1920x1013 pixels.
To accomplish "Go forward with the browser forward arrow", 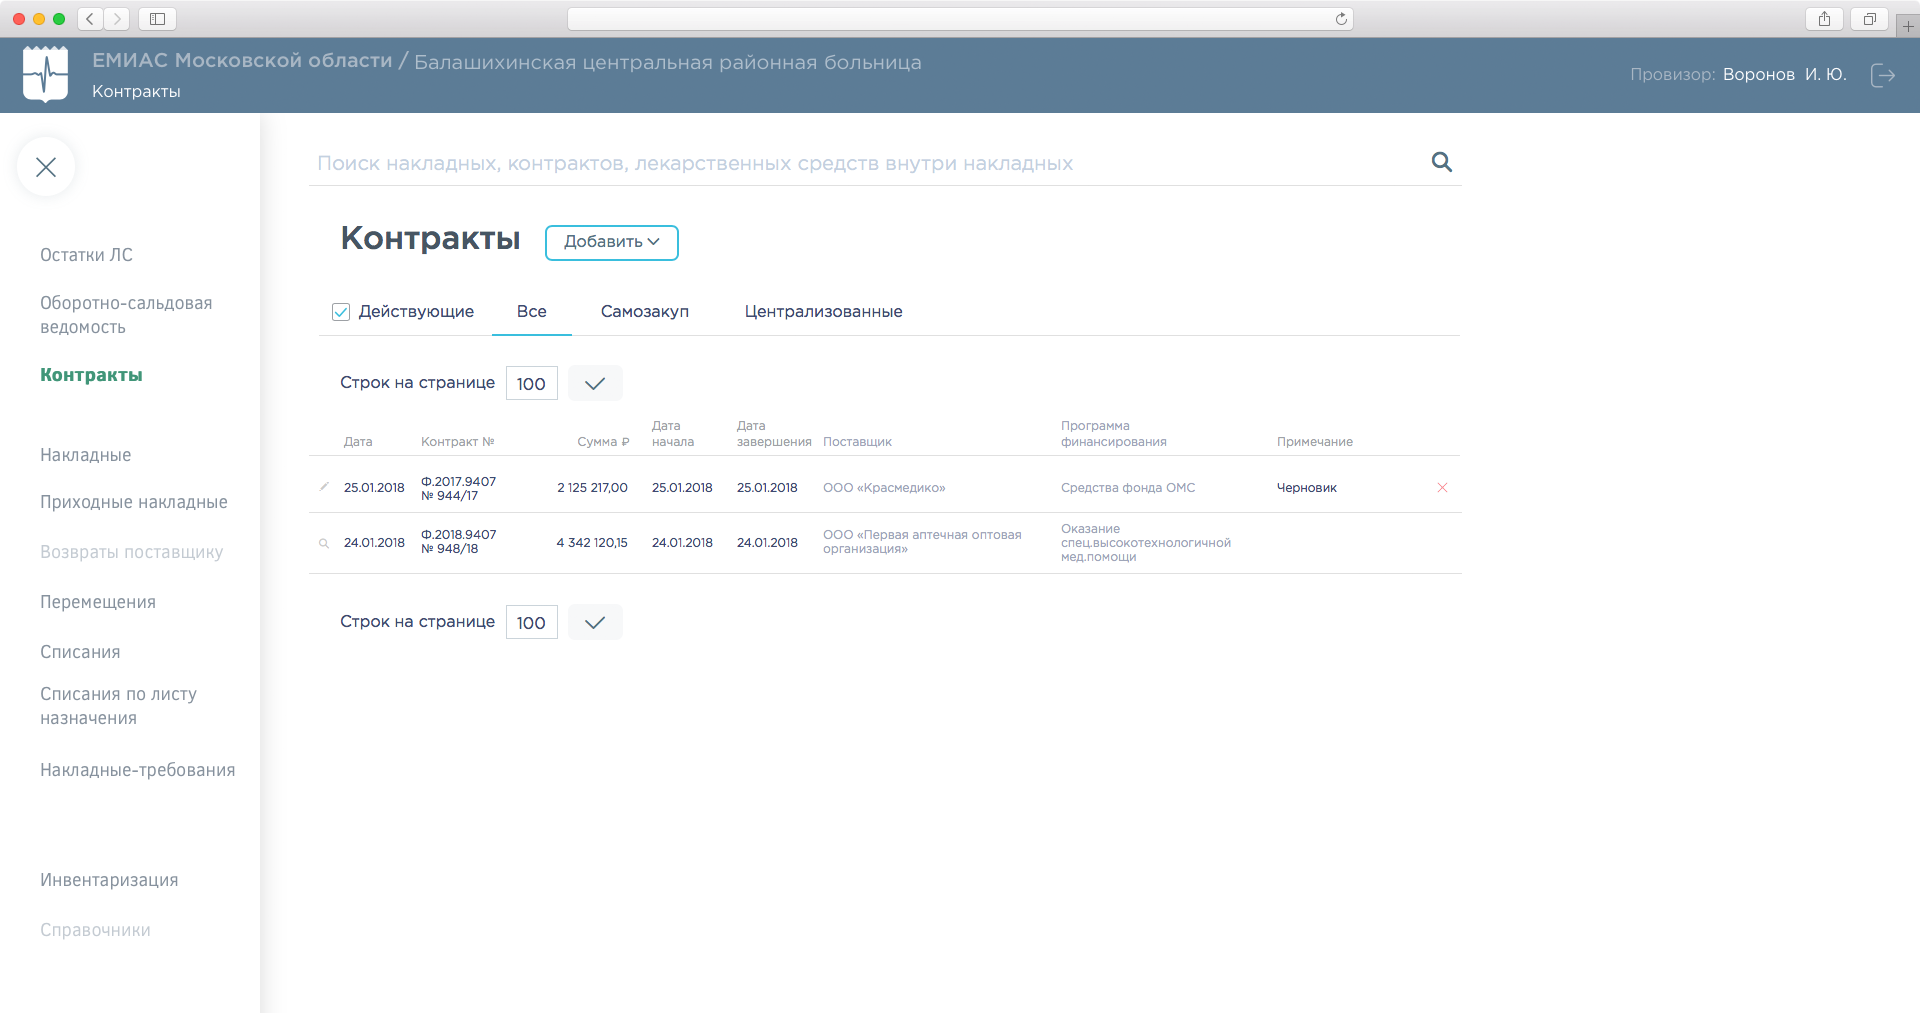I will [x=117, y=19].
